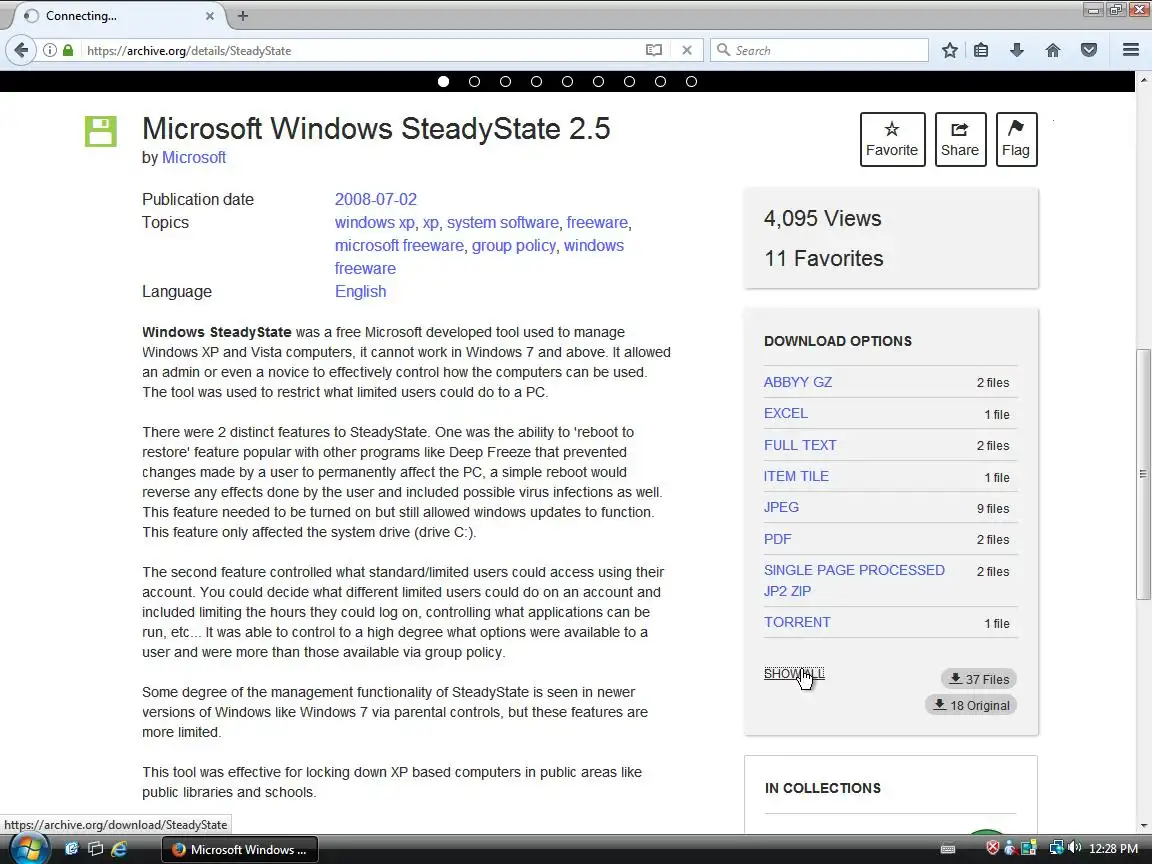Click the green floppy disk software icon

(x=101, y=132)
